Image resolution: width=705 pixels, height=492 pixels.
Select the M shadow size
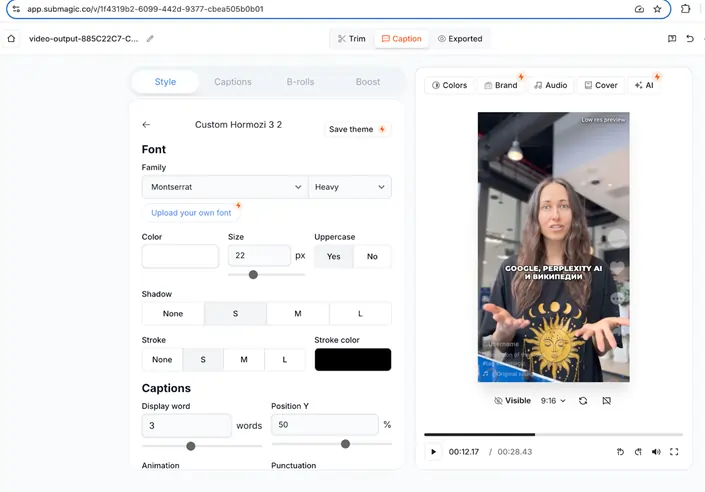[297, 314]
